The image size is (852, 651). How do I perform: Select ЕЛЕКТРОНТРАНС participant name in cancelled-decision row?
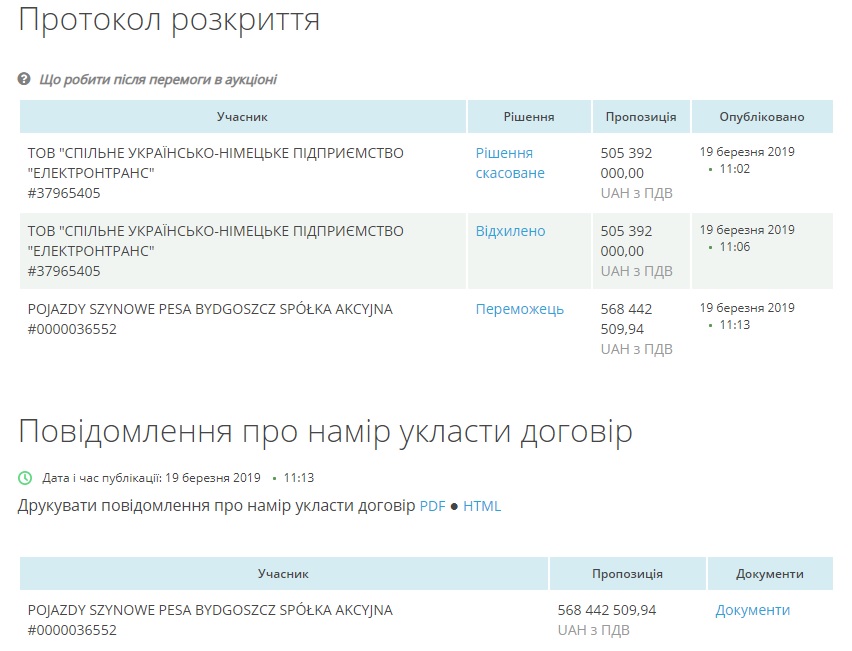pos(216,163)
